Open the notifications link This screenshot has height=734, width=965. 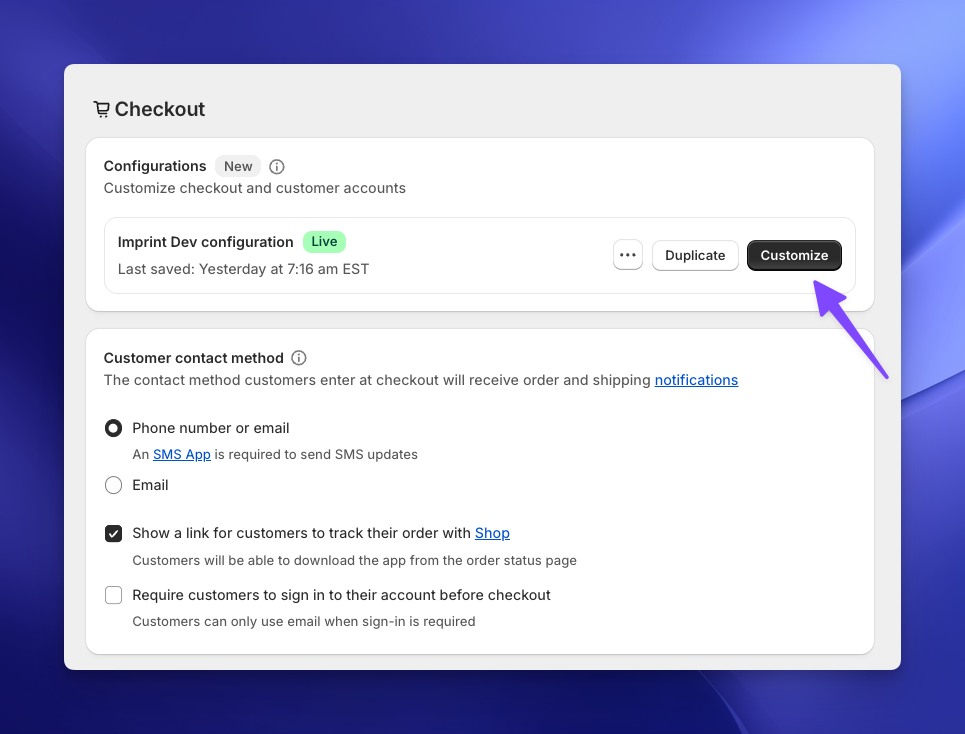click(x=696, y=379)
